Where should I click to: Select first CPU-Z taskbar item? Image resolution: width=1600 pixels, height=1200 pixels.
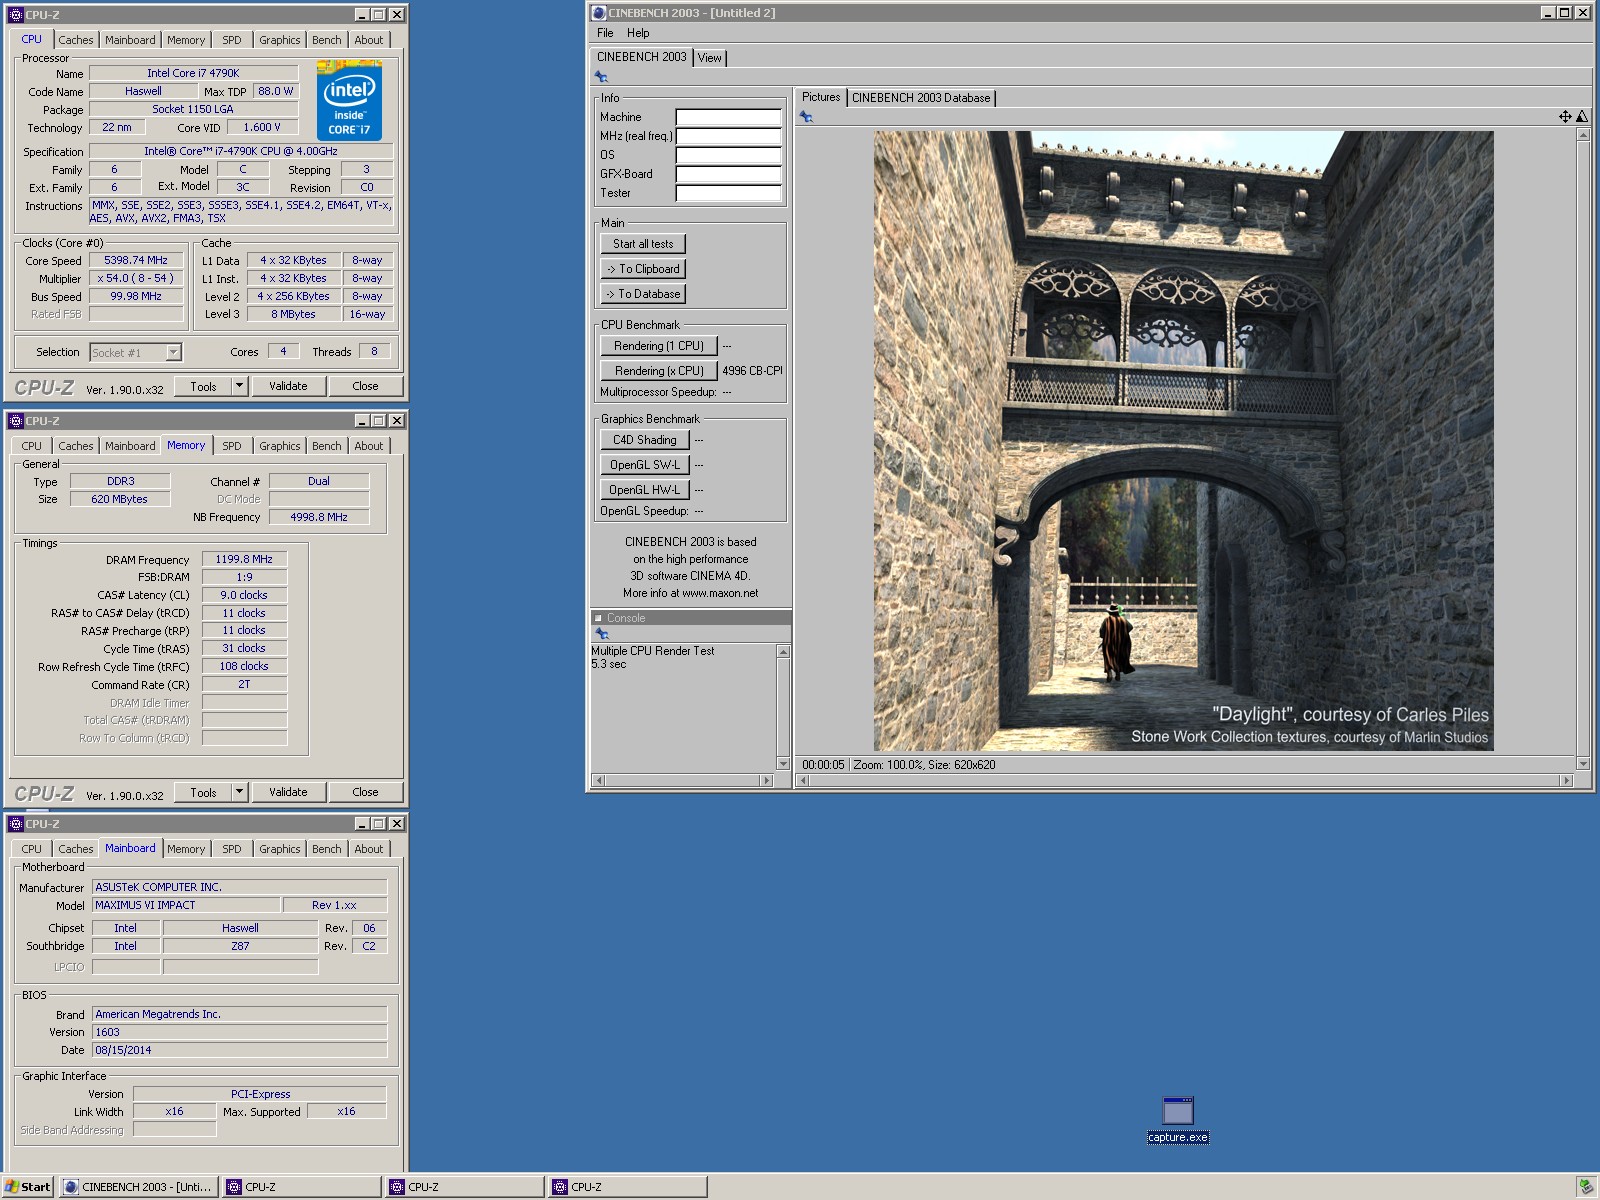301,1187
